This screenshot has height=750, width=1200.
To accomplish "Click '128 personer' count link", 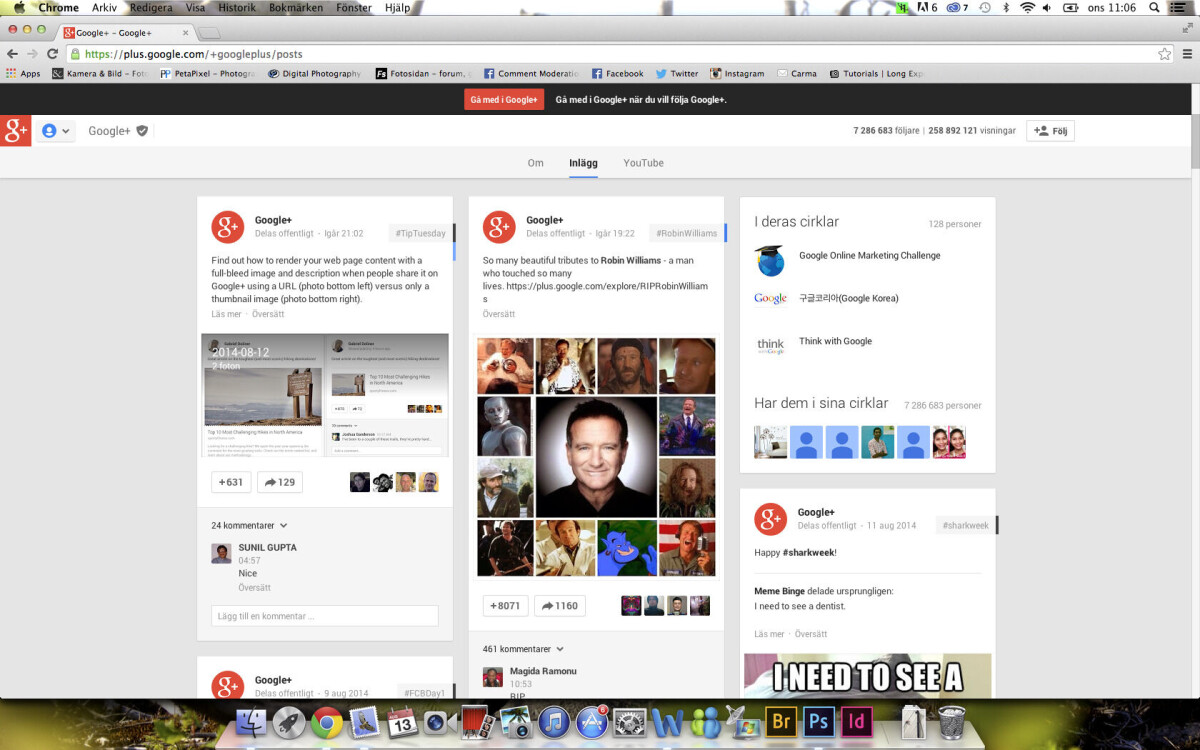I will 954,224.
